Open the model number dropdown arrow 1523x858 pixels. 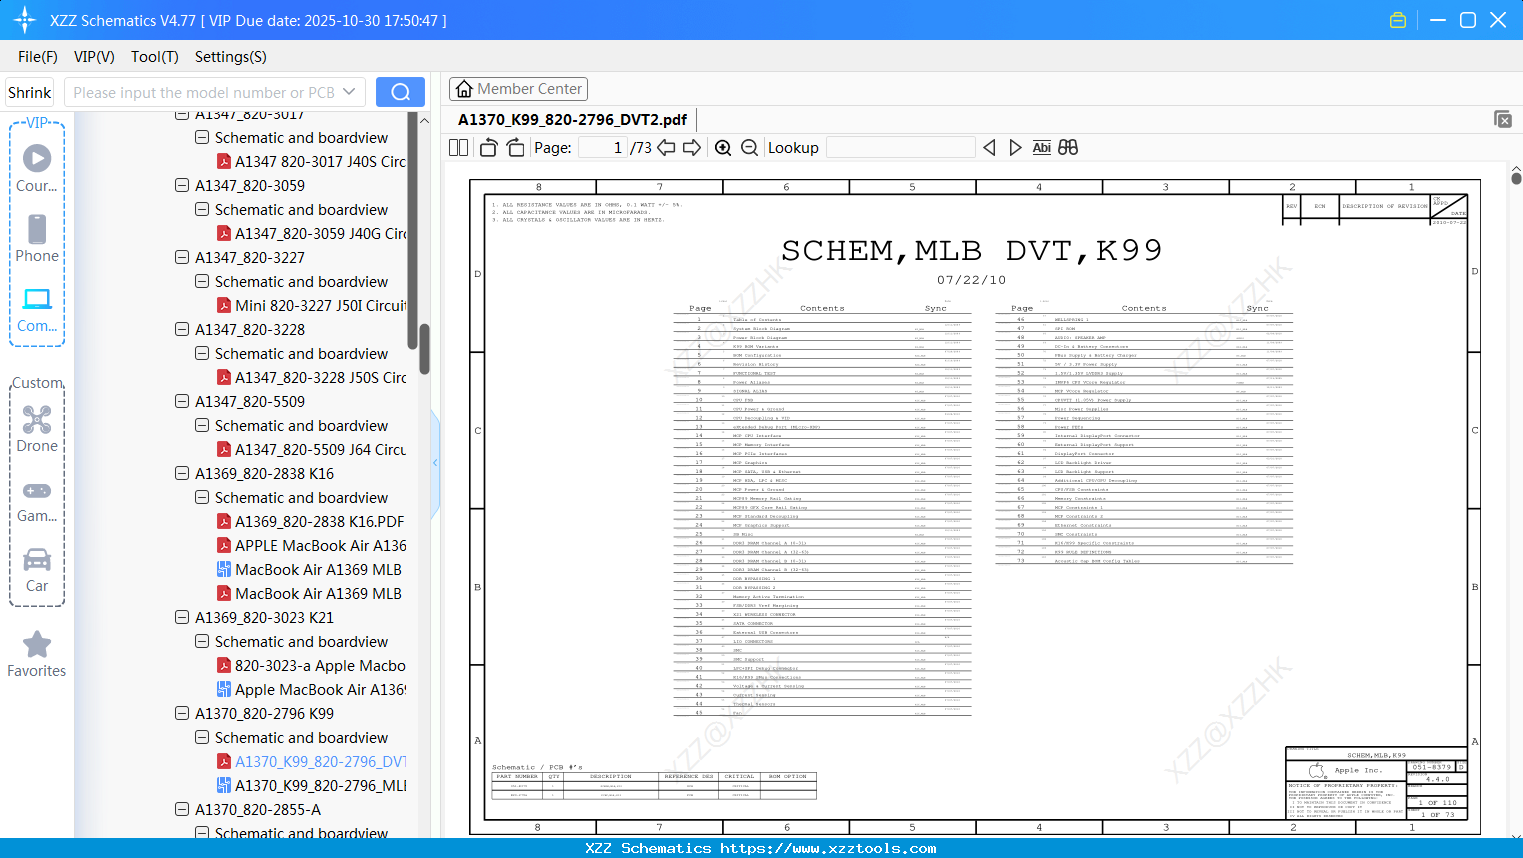(x=349, y=92)
